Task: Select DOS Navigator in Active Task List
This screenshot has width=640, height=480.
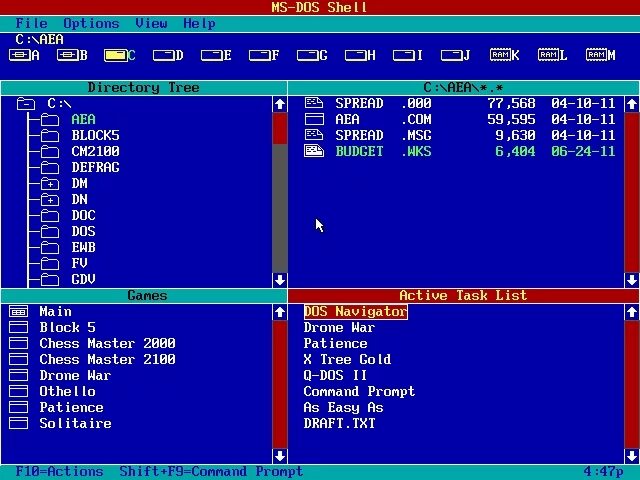Action: pyautogui.click(x=356, y=311)
